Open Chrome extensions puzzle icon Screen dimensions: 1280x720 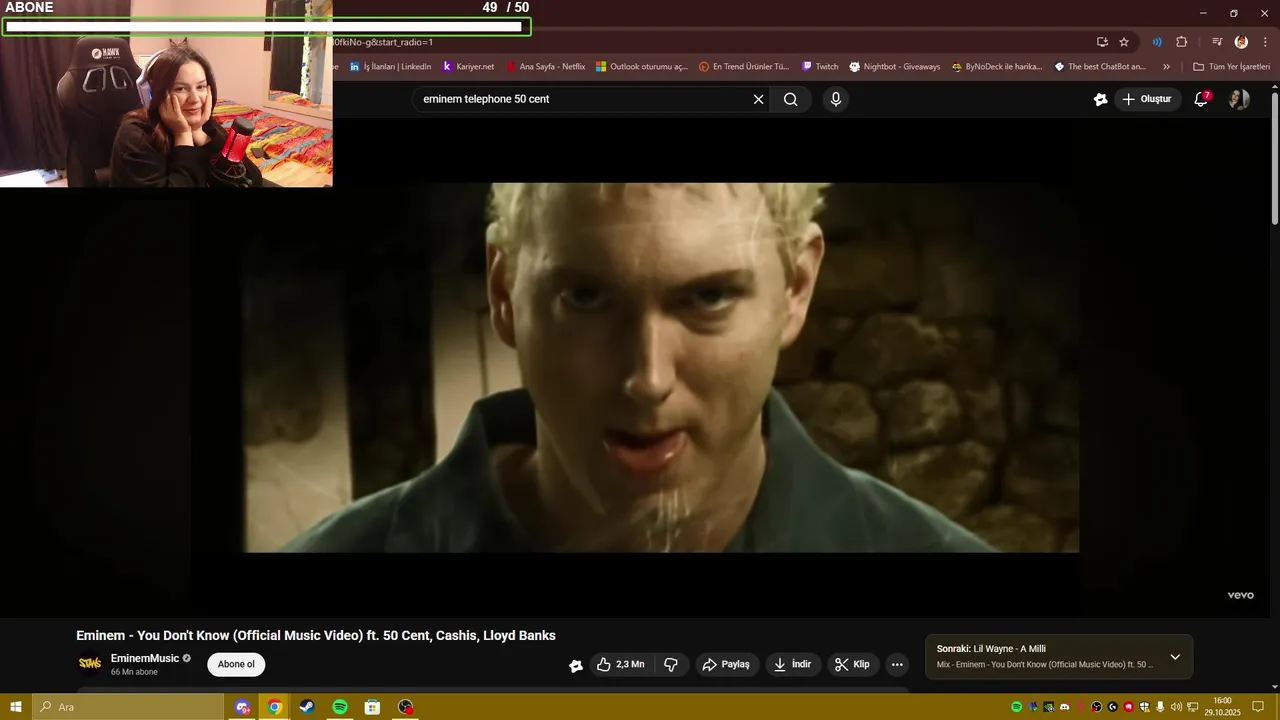1182,42
